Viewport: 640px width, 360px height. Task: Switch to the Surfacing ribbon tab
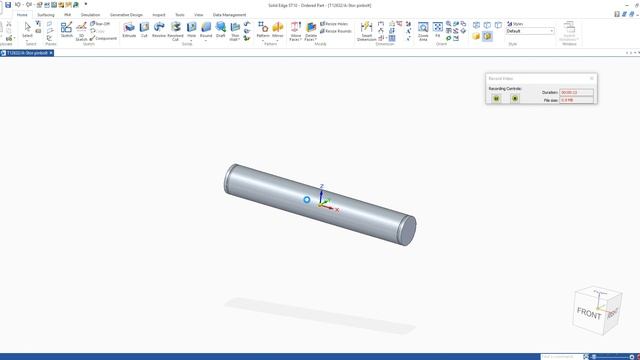[46, 15]
